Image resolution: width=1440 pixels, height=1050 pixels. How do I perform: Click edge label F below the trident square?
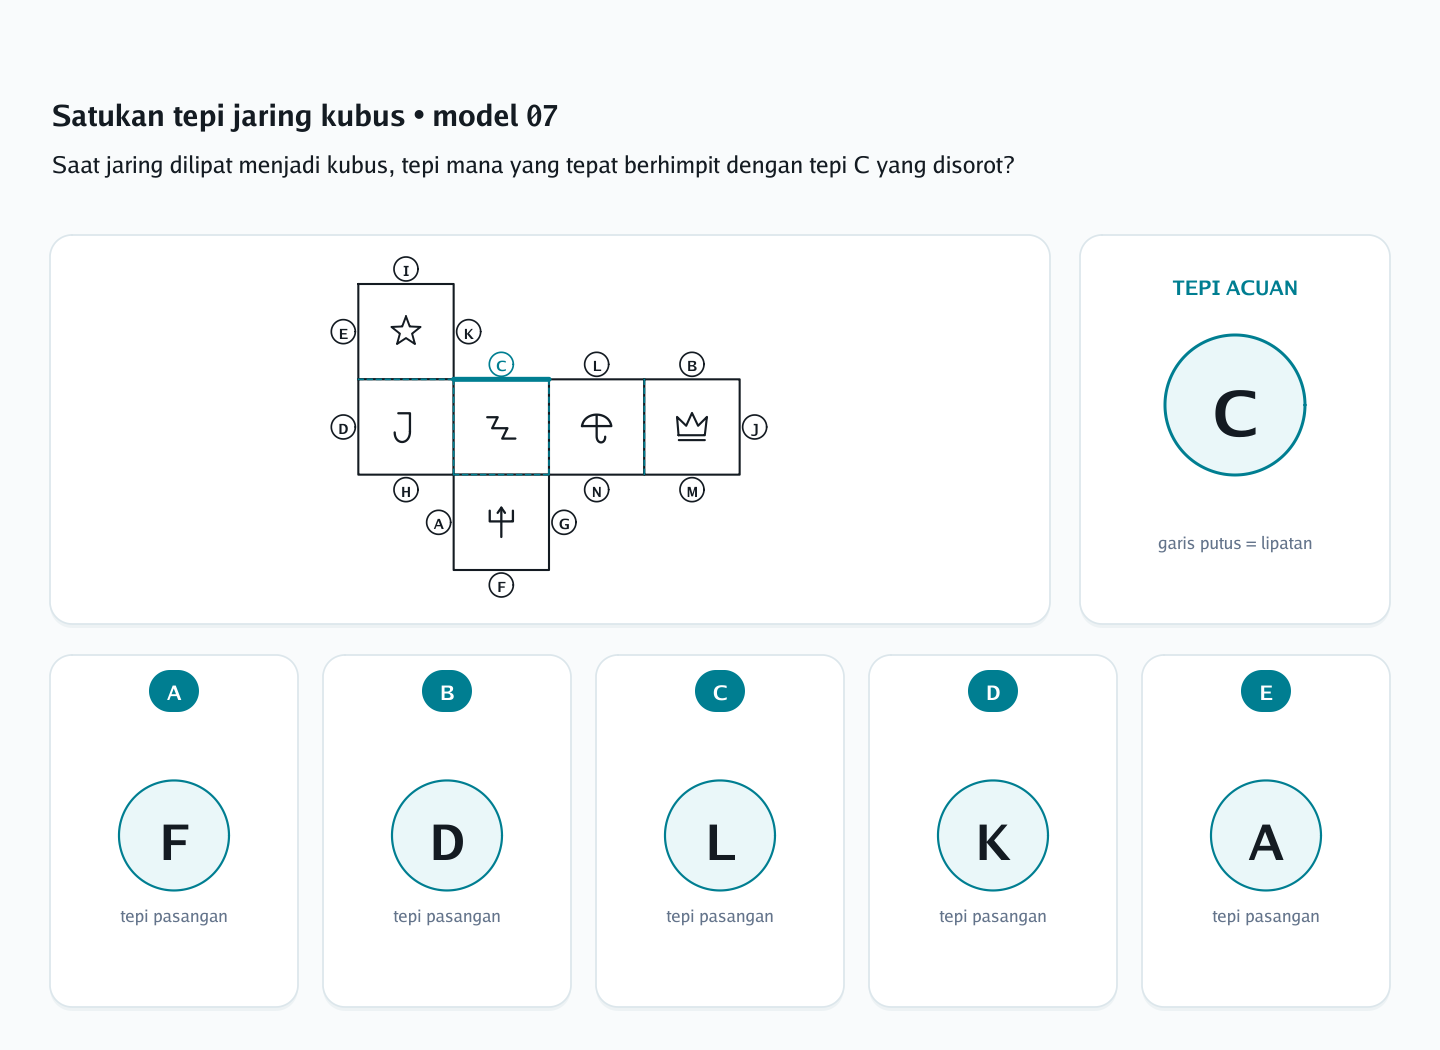click(501, 585)
